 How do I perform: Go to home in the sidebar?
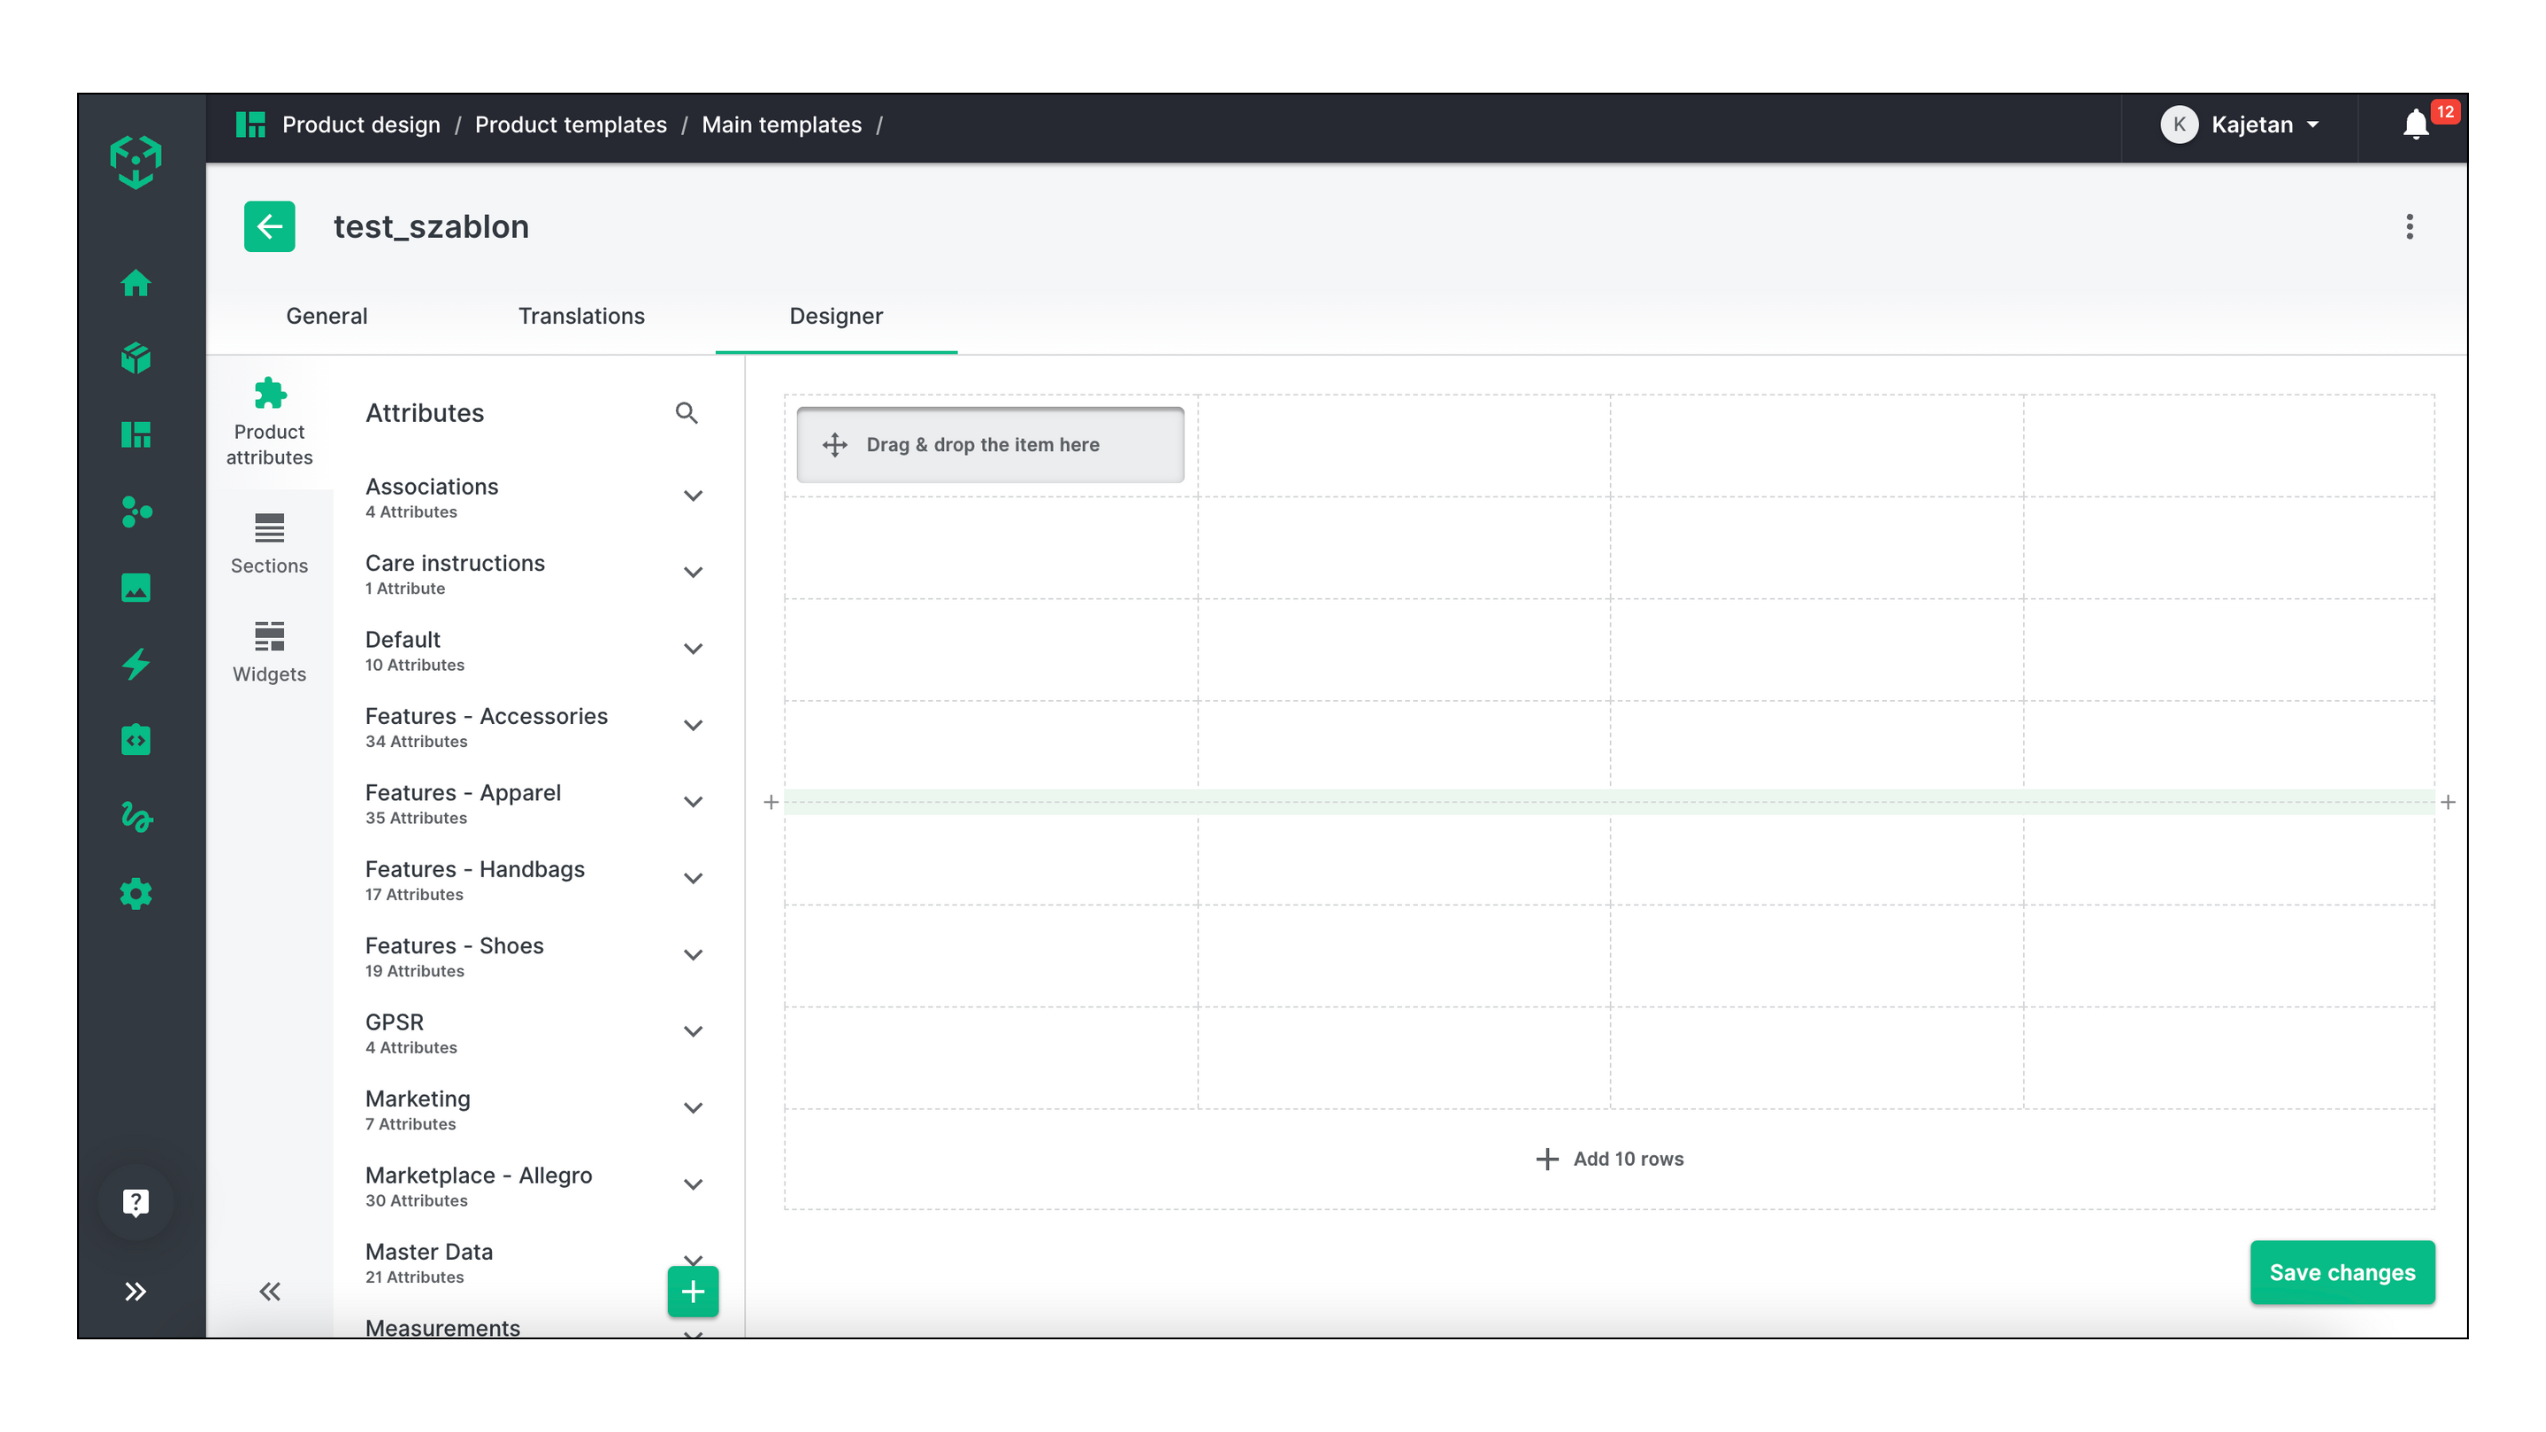click(136, 283)
